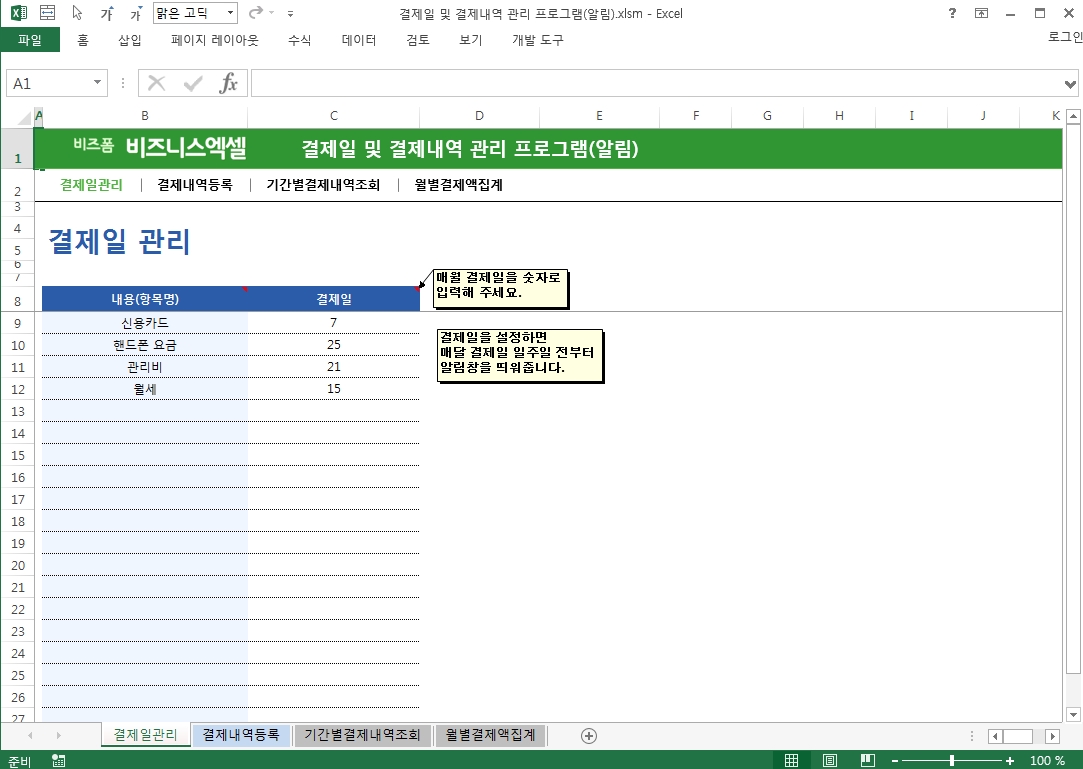Select column B header
The height and width of the screenshot is (769, 1083).
pyautogui.click(x=144, y=116)
